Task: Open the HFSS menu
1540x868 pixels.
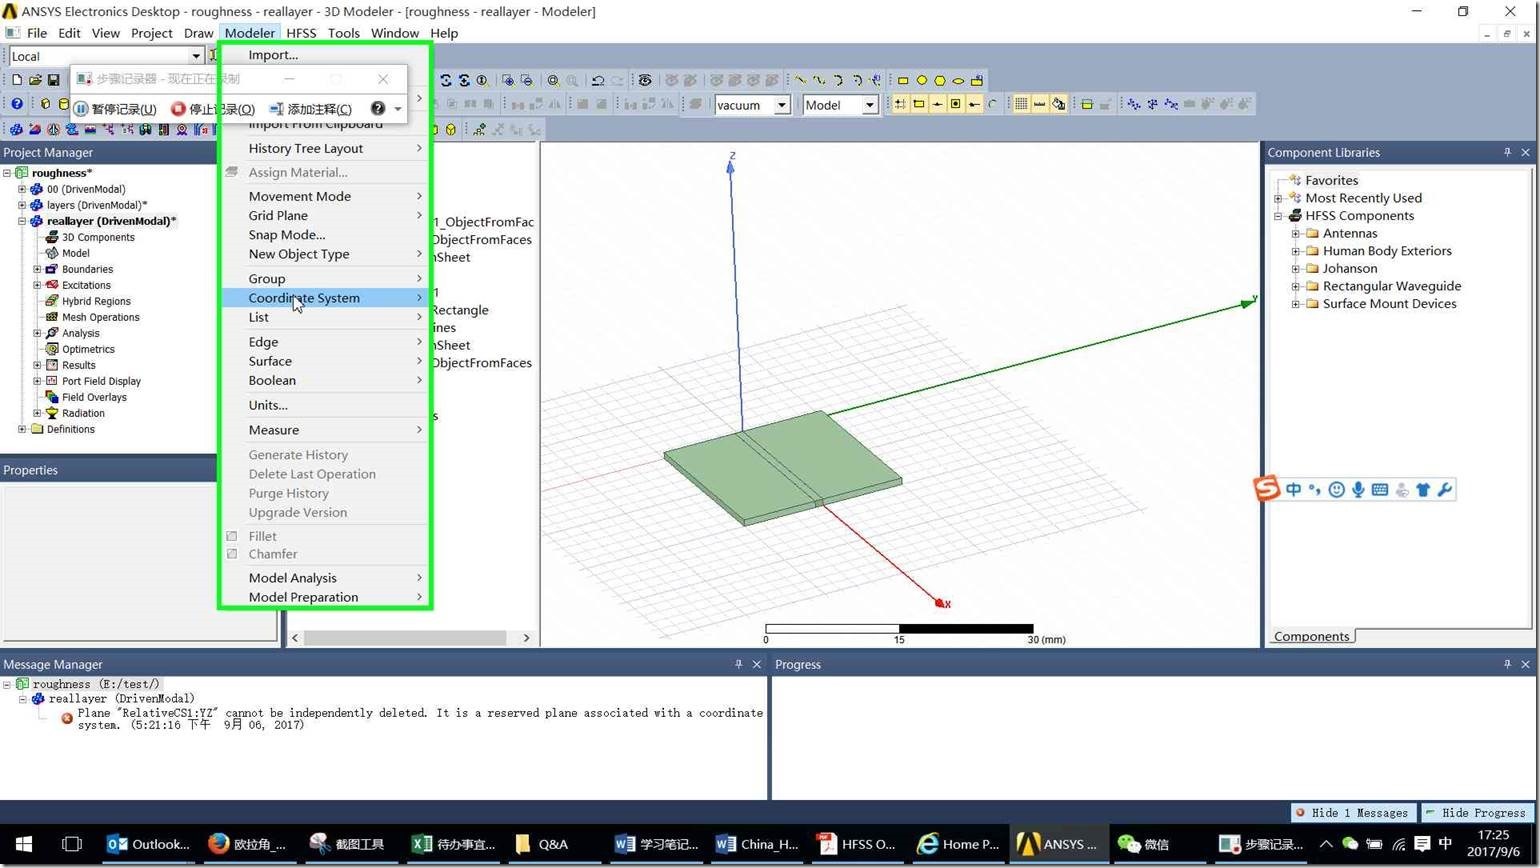Action: pos(301,33)
